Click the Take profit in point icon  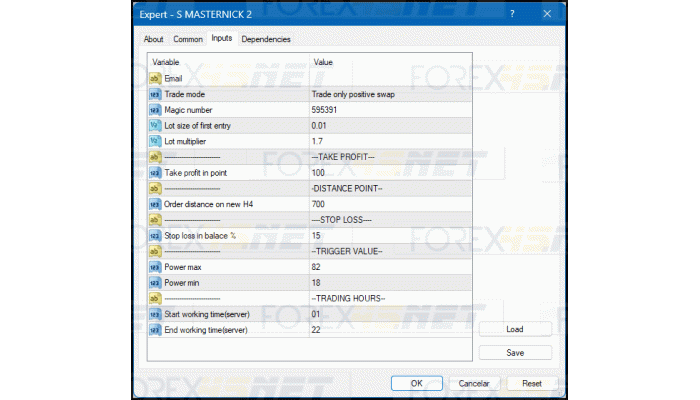click(155, 172)
